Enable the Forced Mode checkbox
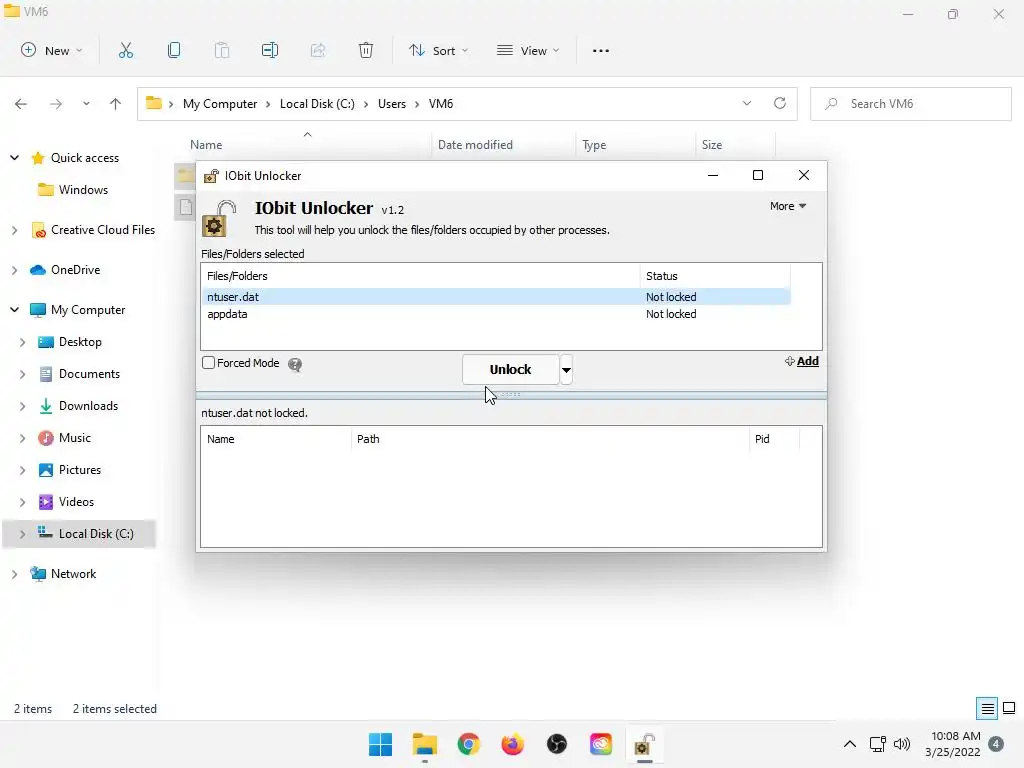The width and height of the screenshot is (1024, 768). click(x=208, y=362)
